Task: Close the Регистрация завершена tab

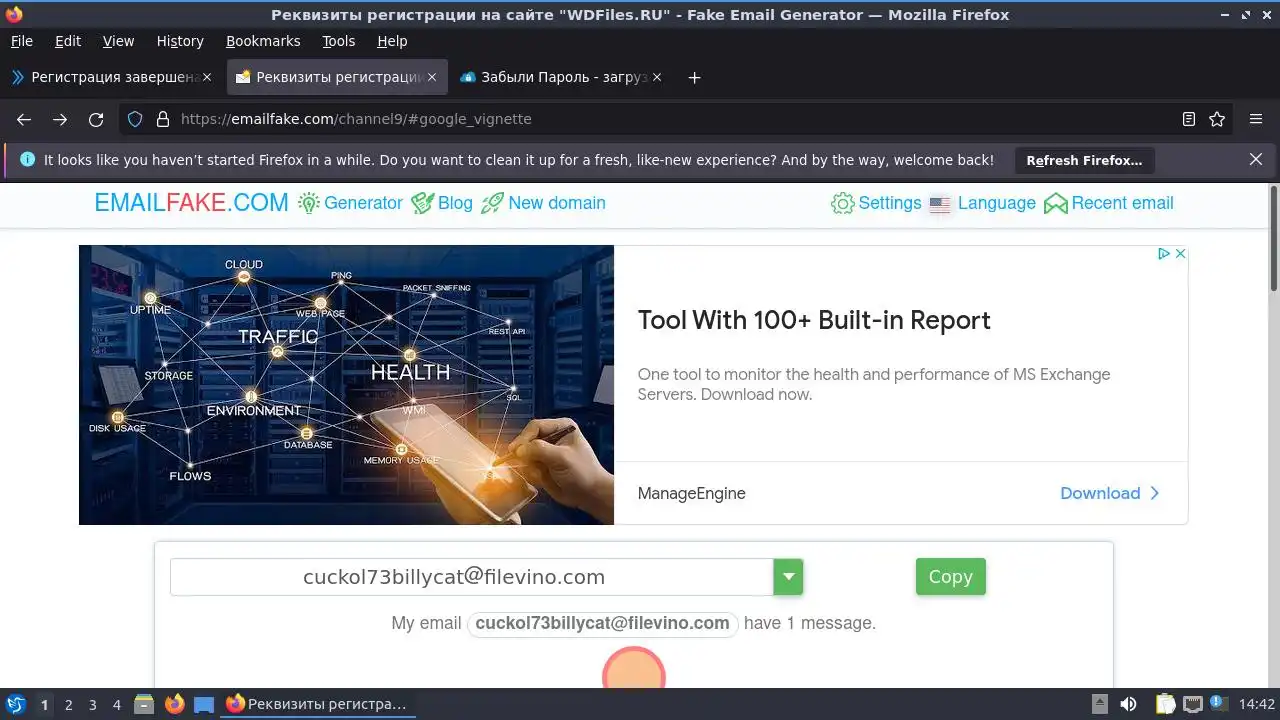Action: click(x=208, y=77)
